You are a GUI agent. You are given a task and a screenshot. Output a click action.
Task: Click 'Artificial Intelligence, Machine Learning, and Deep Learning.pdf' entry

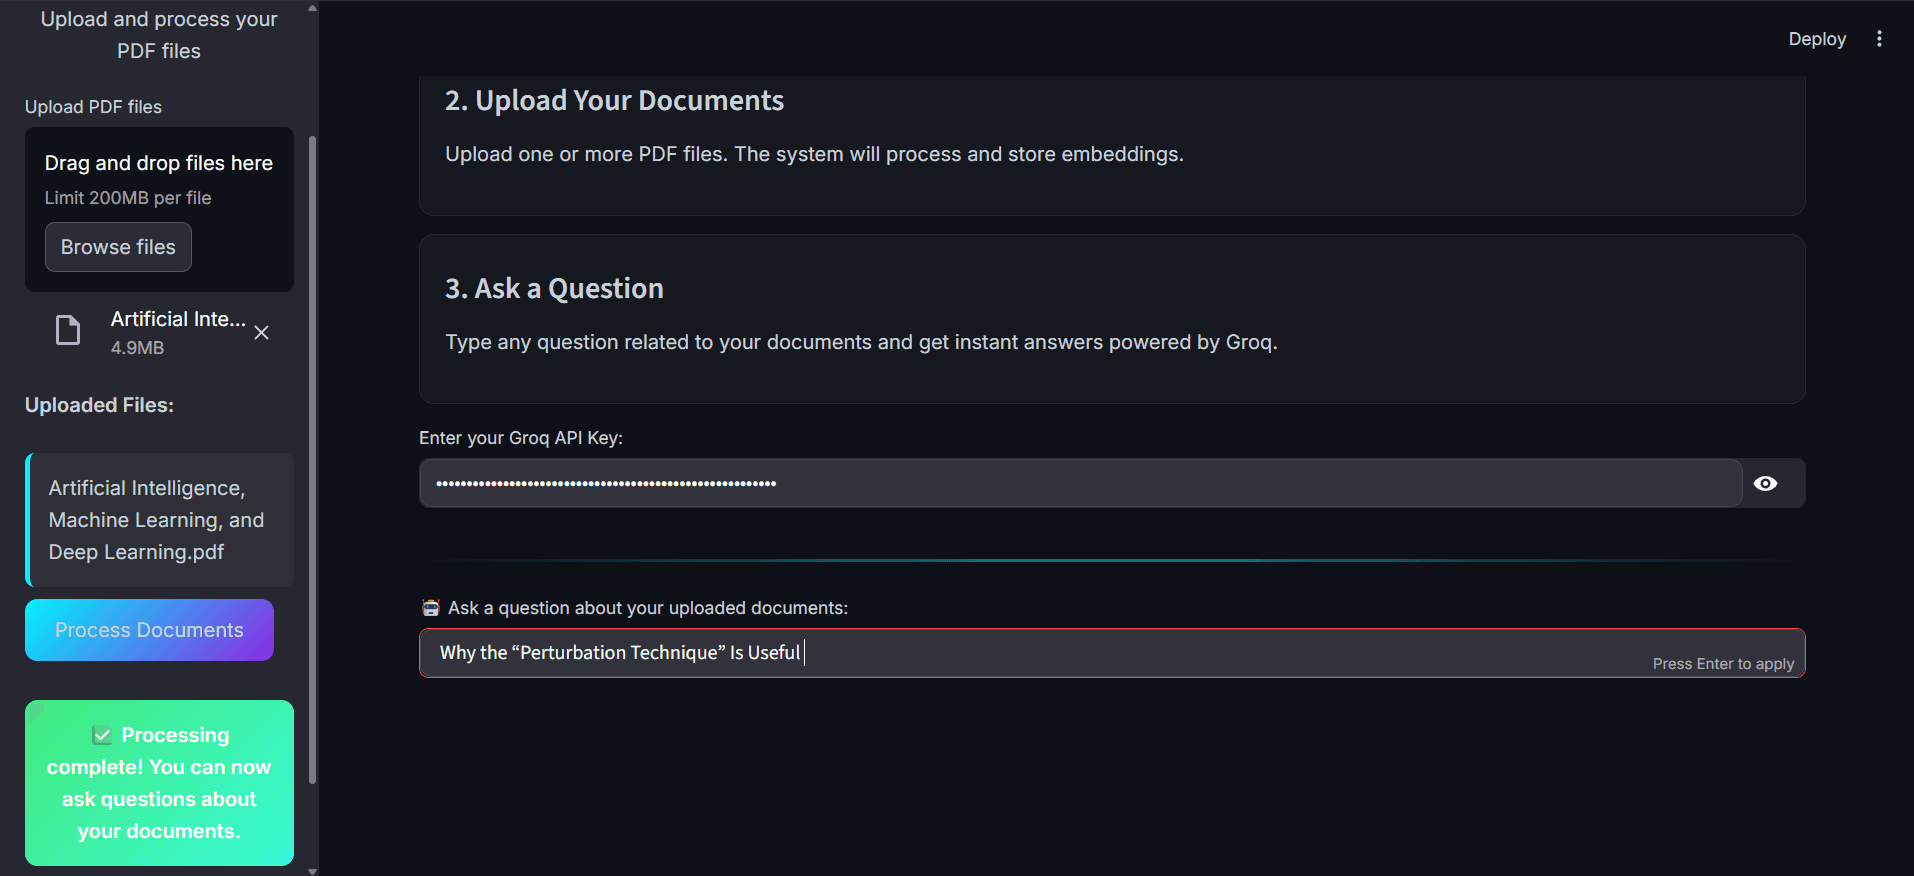[x=159, y=520]
